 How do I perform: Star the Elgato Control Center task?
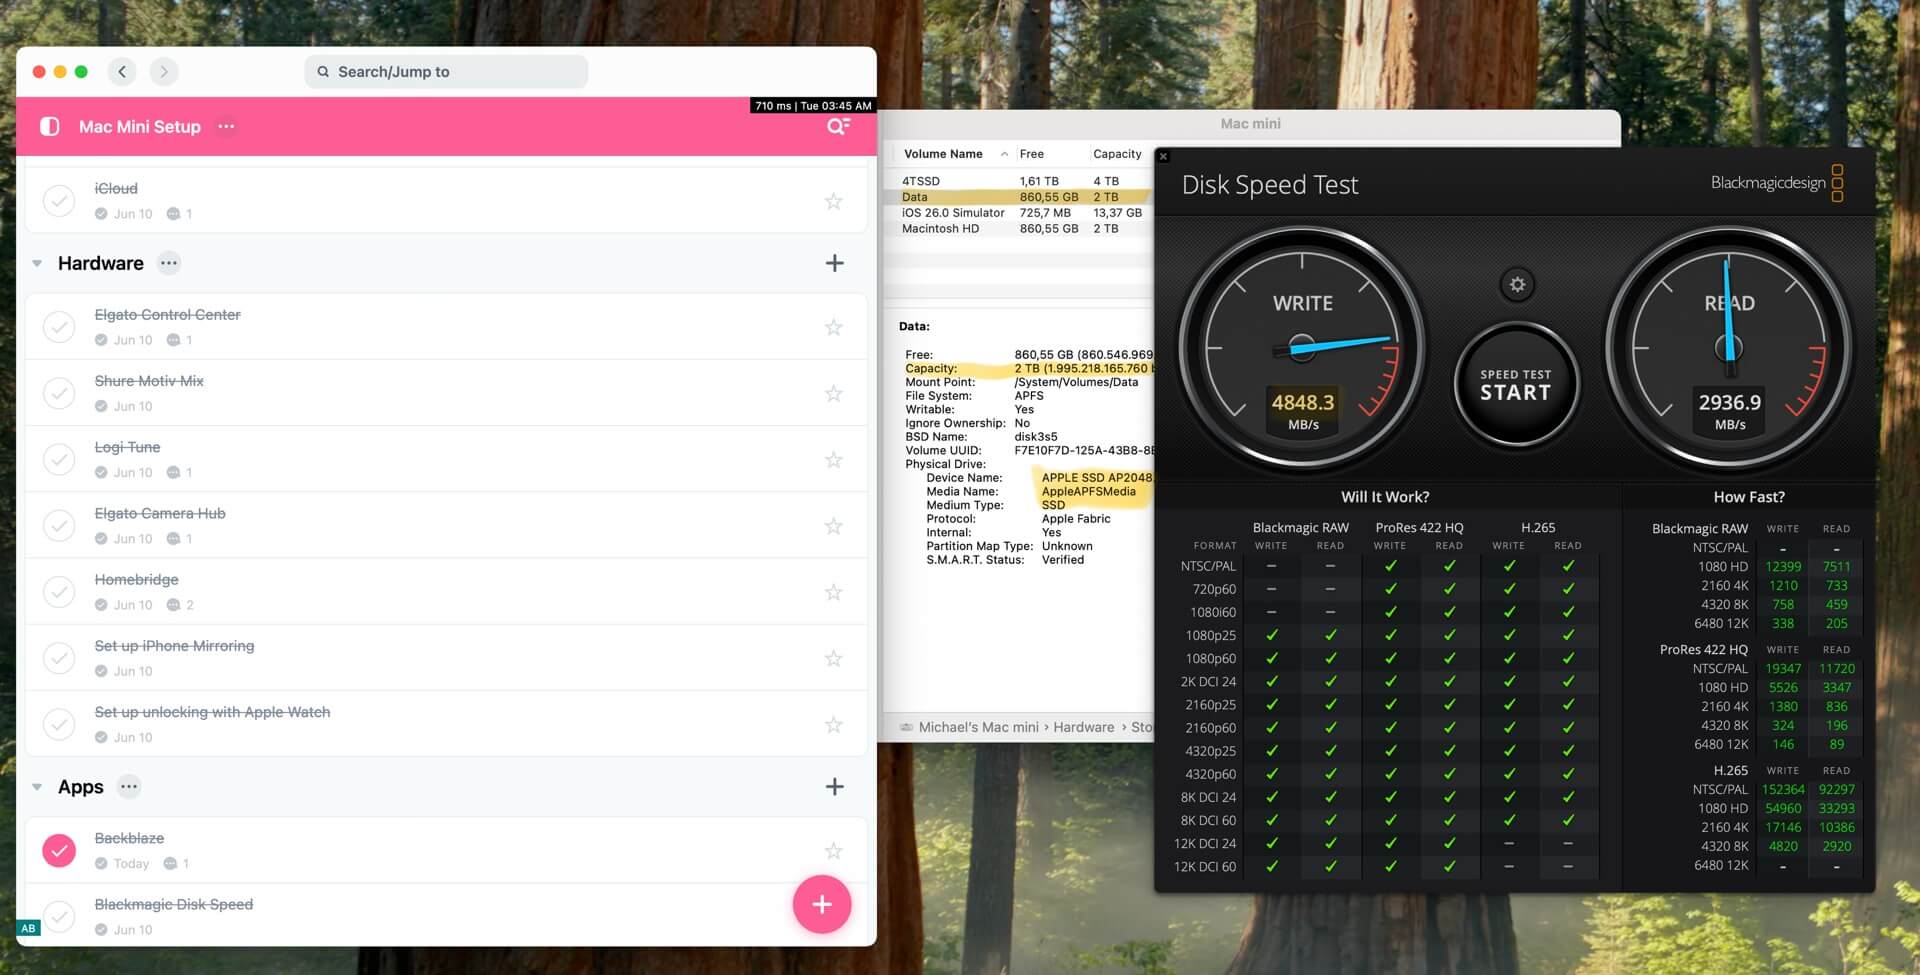tap(833, 327)
